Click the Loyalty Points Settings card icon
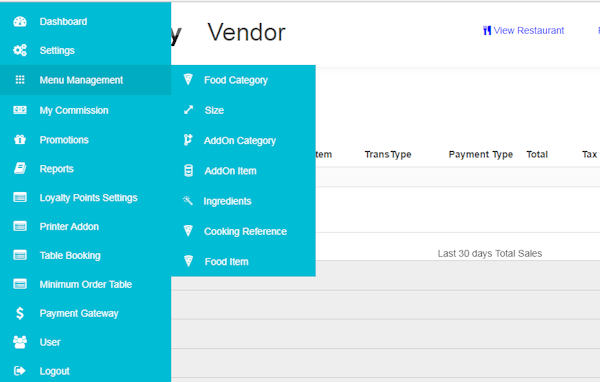 coord(20,197)
